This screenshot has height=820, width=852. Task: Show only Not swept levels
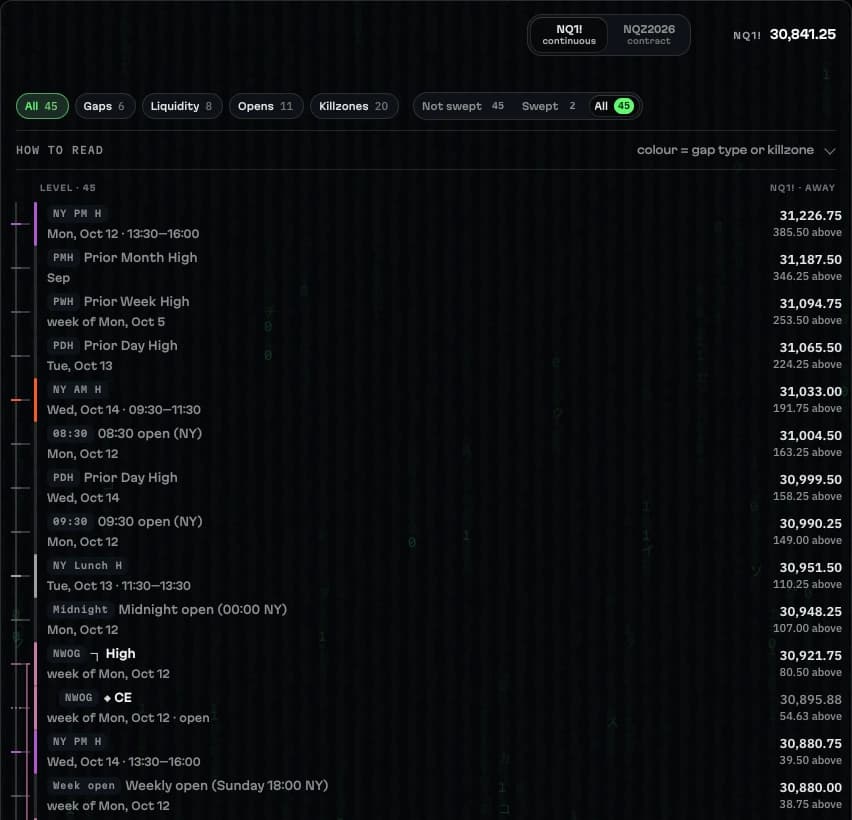click(463, 106)
